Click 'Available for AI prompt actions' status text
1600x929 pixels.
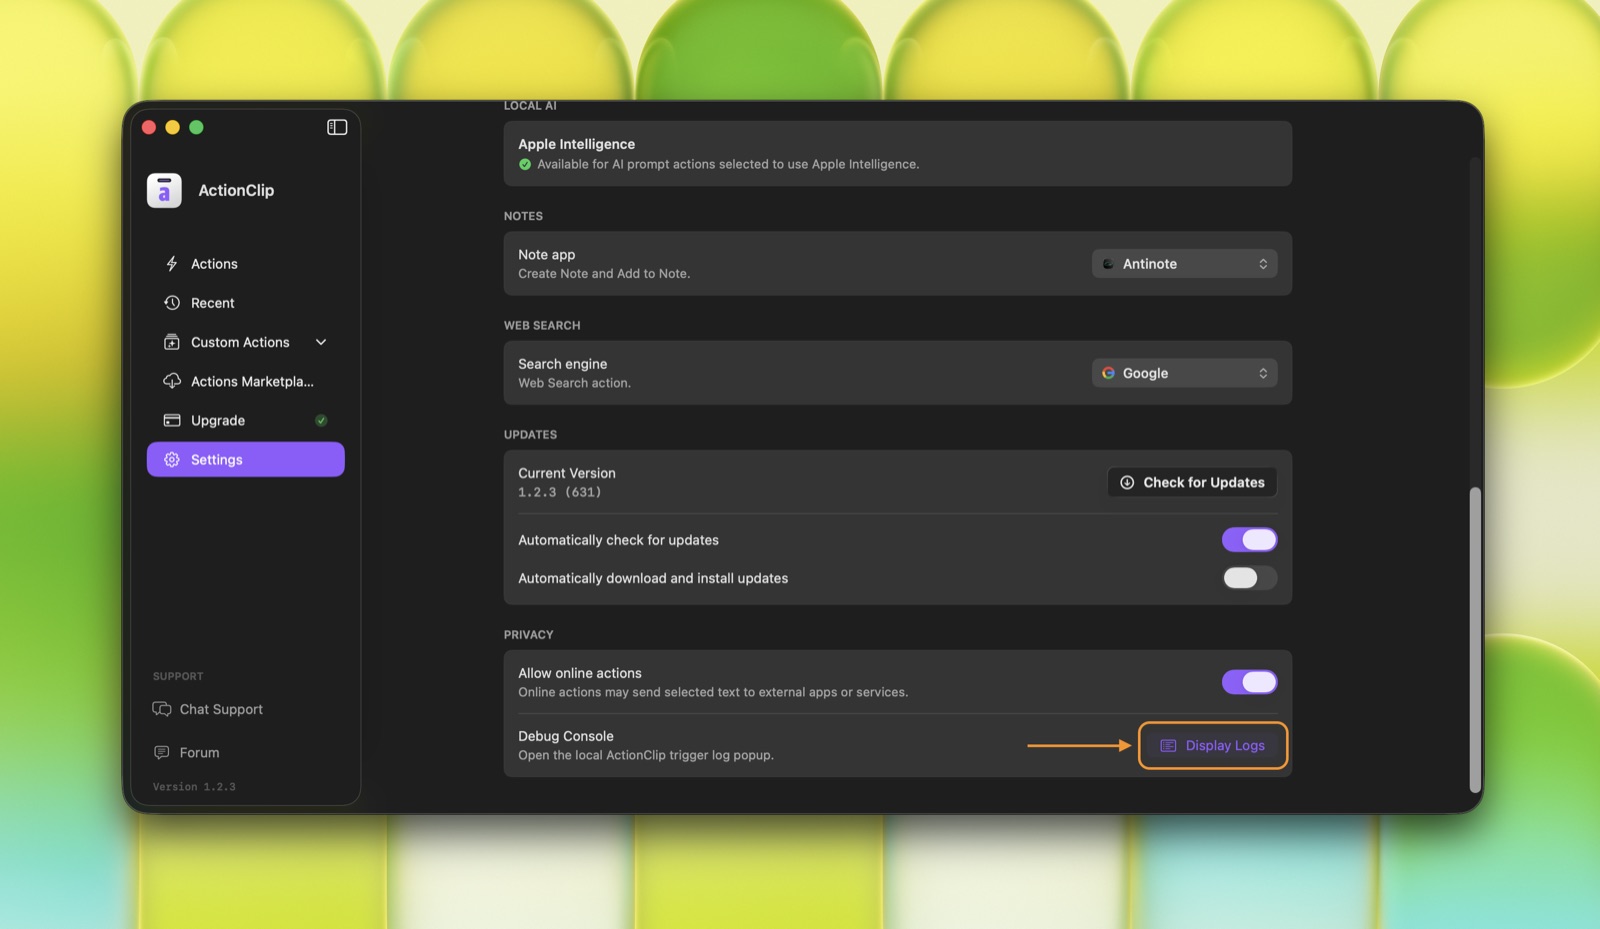(x=728, y=164)
